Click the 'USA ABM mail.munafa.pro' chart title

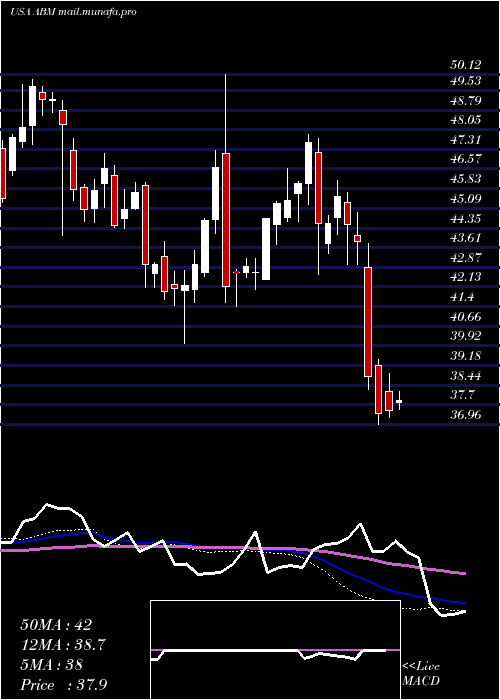pos(73,12)
